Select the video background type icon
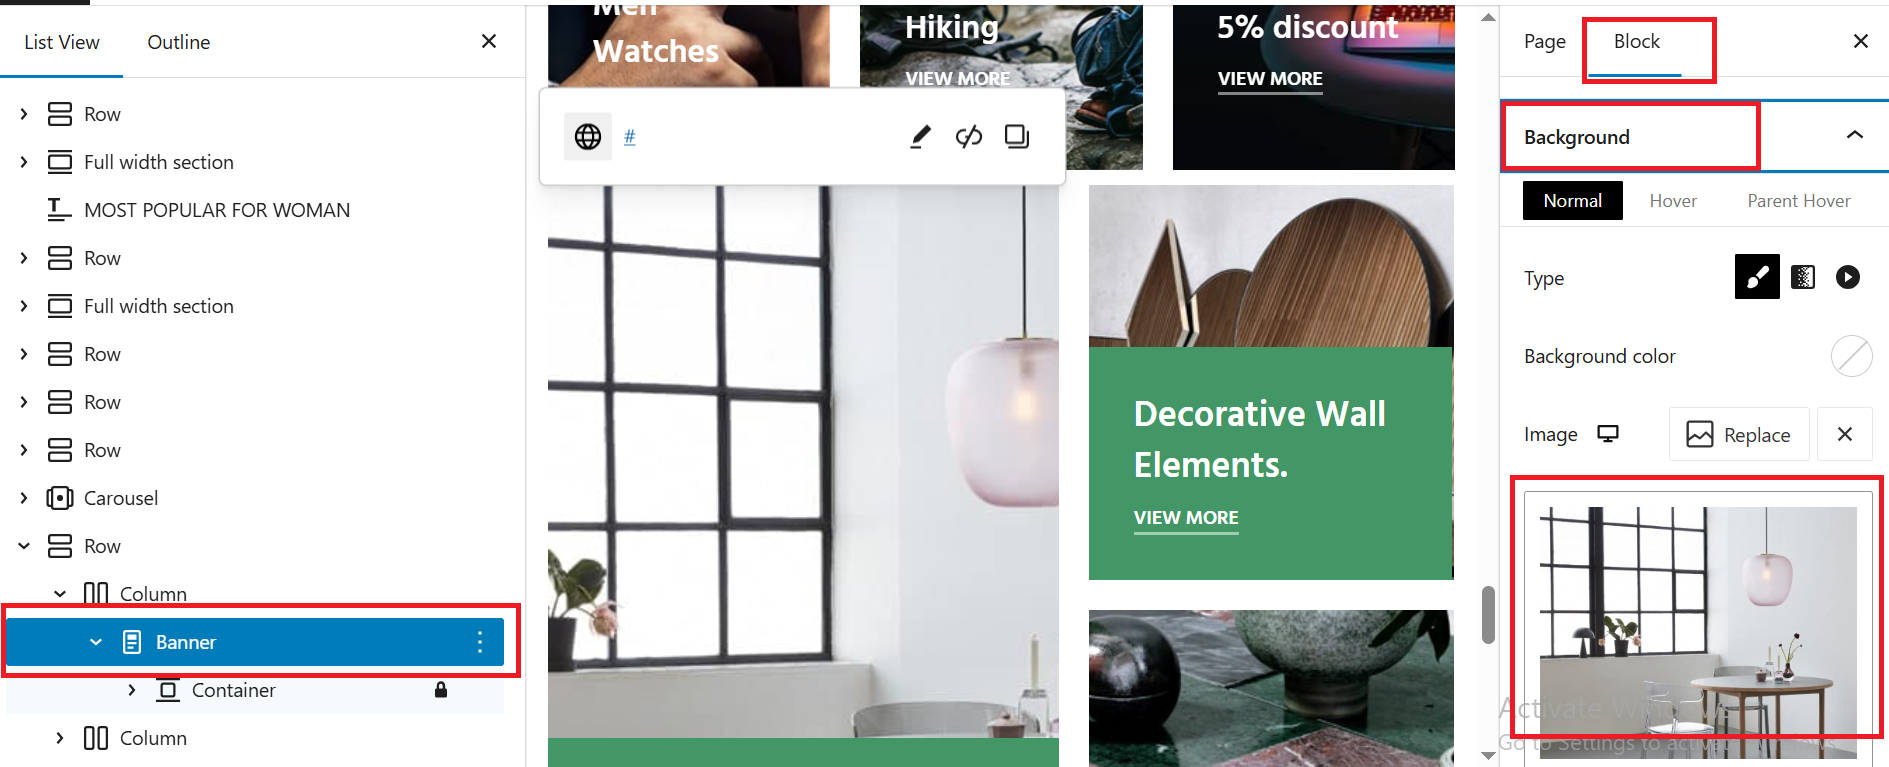The height and width of the screenshot is (767, 1889). tap(1848, 277)
